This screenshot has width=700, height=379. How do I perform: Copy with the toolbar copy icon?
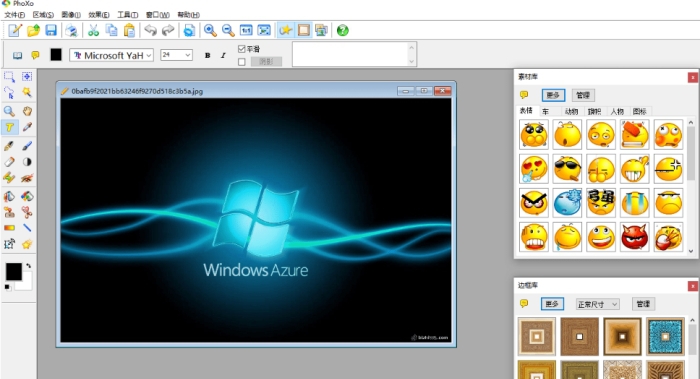click(111, 30)
